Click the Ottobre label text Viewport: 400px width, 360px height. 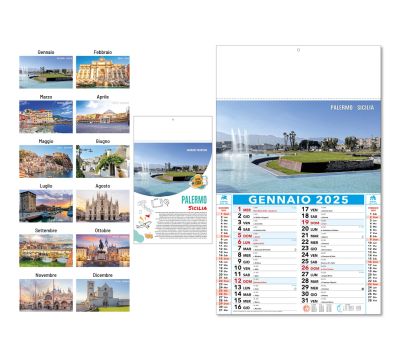[103, 231]
